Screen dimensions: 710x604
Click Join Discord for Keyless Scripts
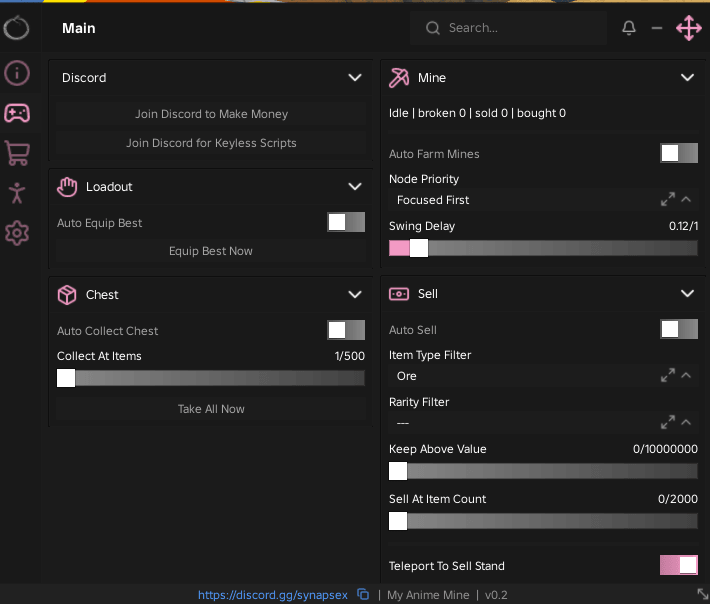pos(211,143)
